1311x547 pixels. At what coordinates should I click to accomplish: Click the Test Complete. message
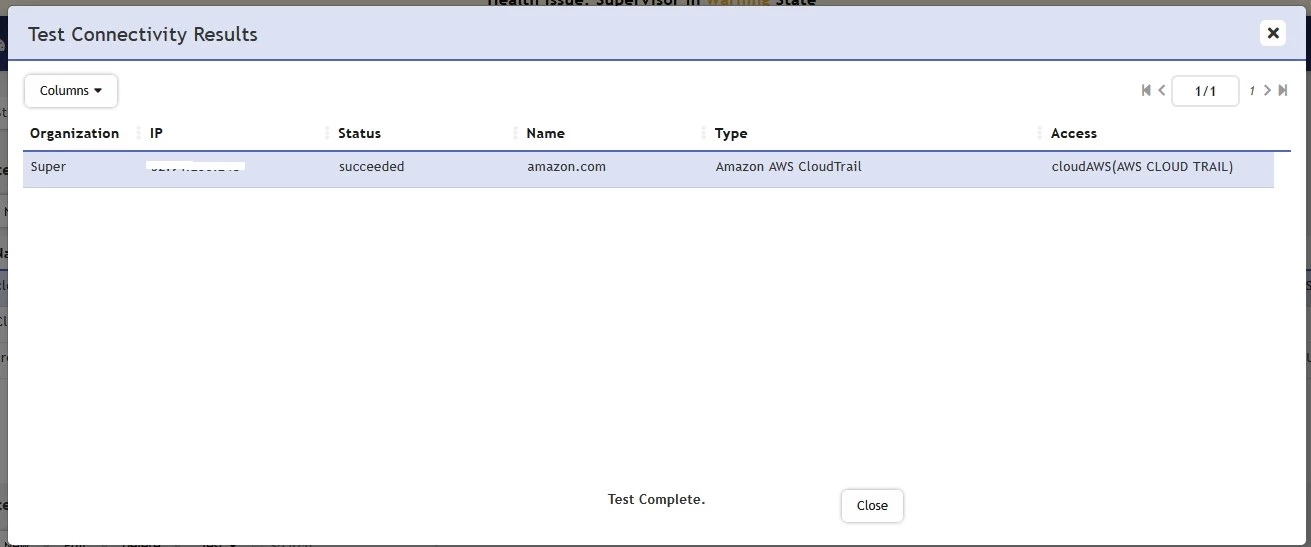[x=656, y=499]
